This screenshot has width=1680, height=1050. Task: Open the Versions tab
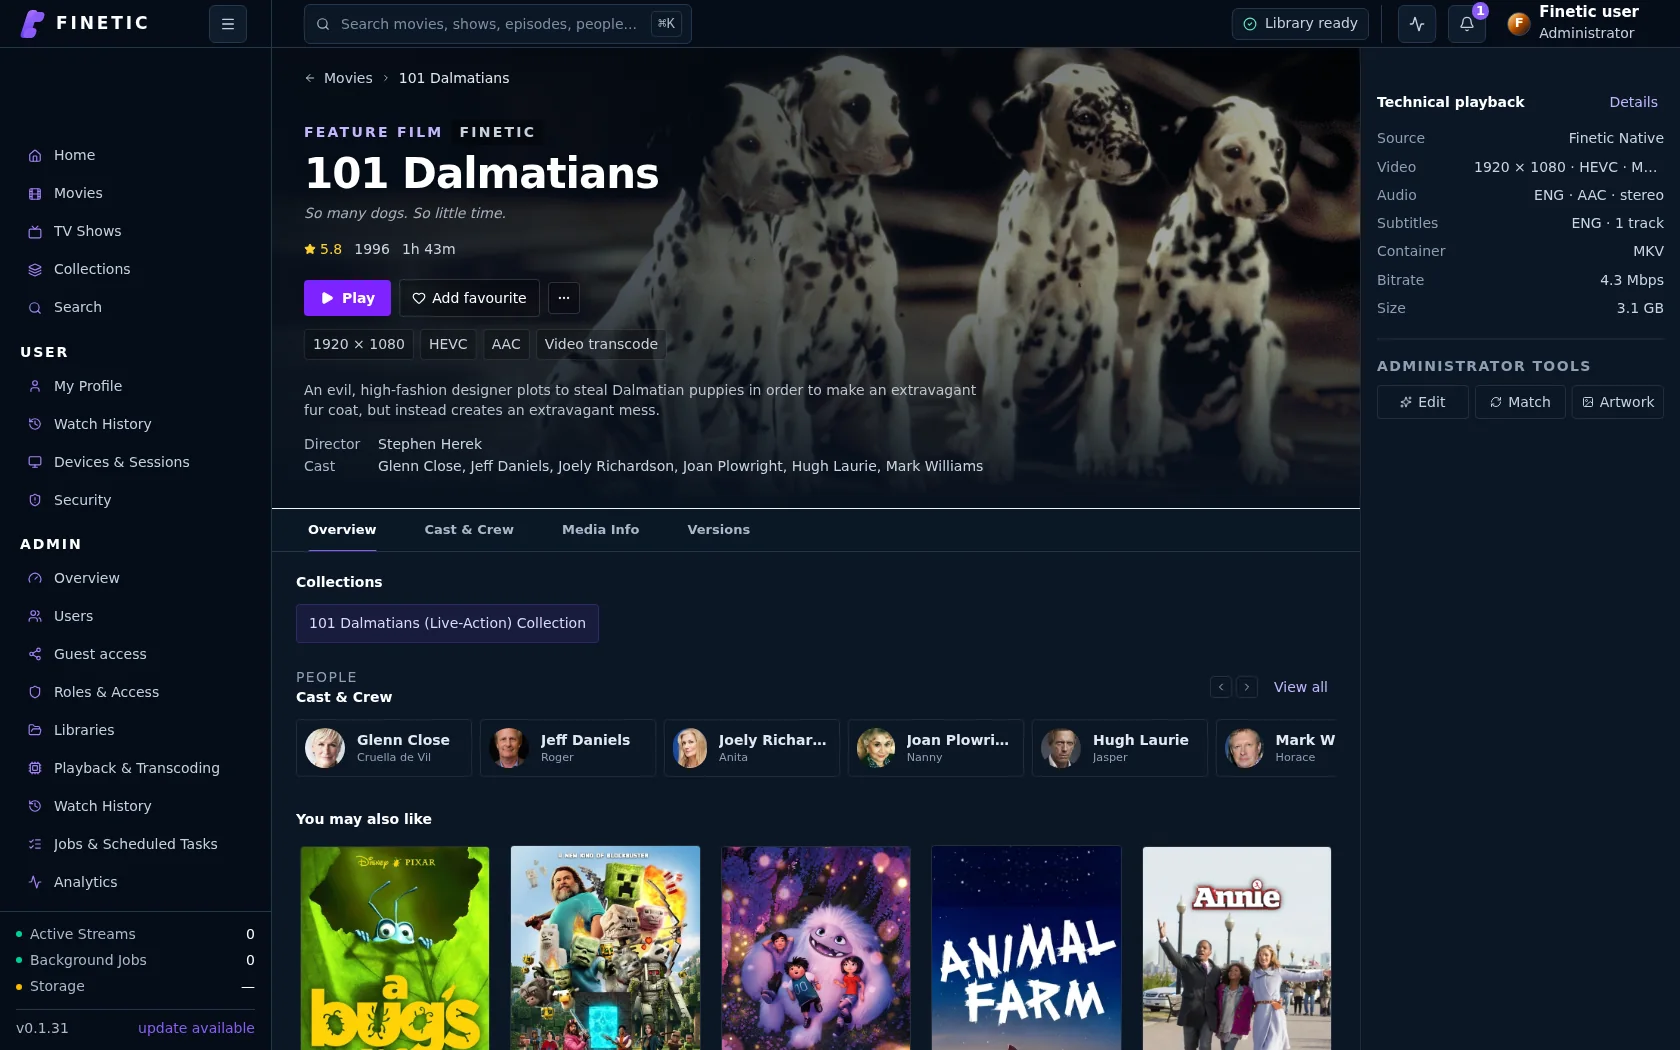[719, 530]
